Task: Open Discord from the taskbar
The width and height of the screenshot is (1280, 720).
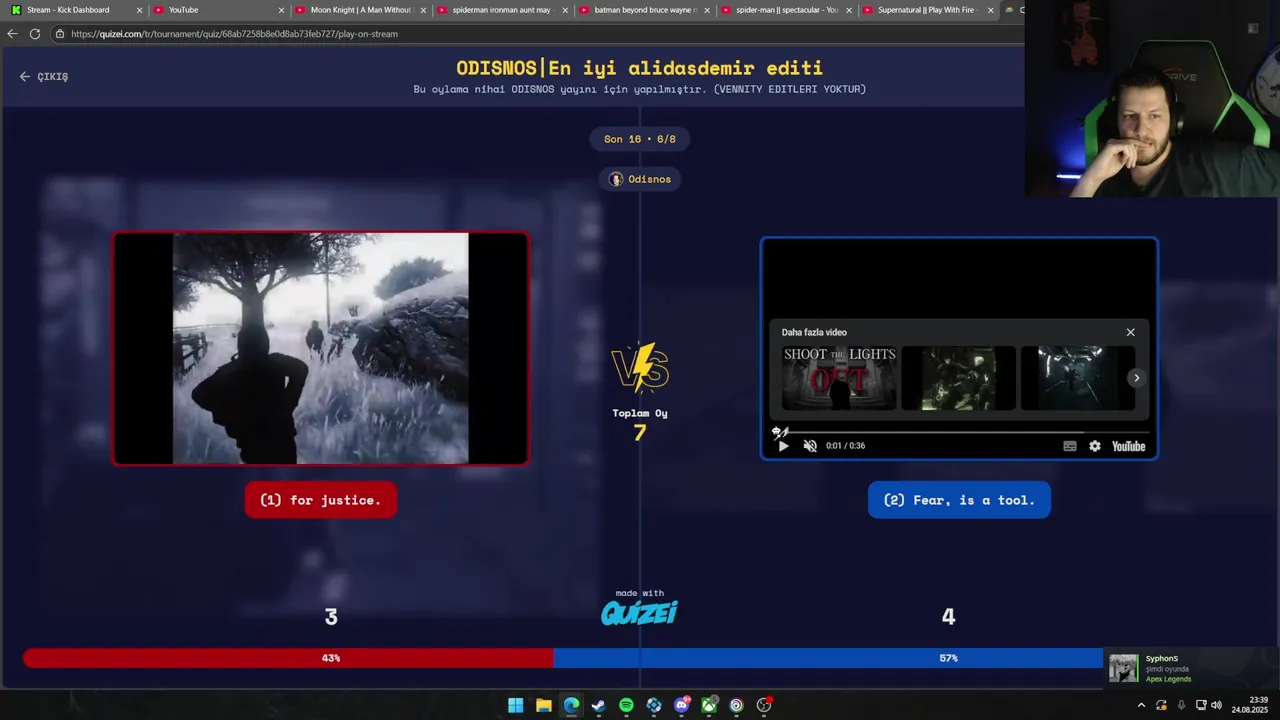Action: tap(682, 705)
